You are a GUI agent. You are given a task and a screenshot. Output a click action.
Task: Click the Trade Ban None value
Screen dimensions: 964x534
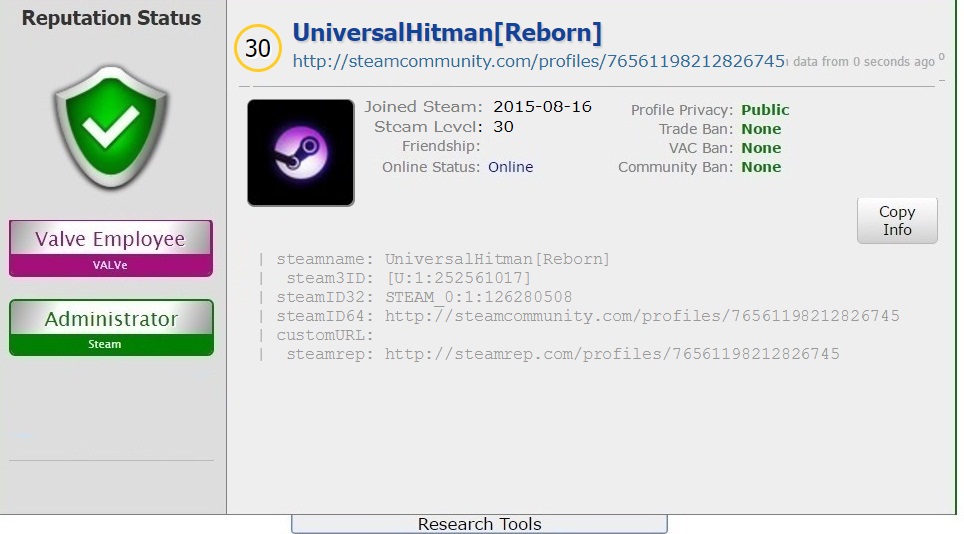pyautogui.click(x=761, y=129)
